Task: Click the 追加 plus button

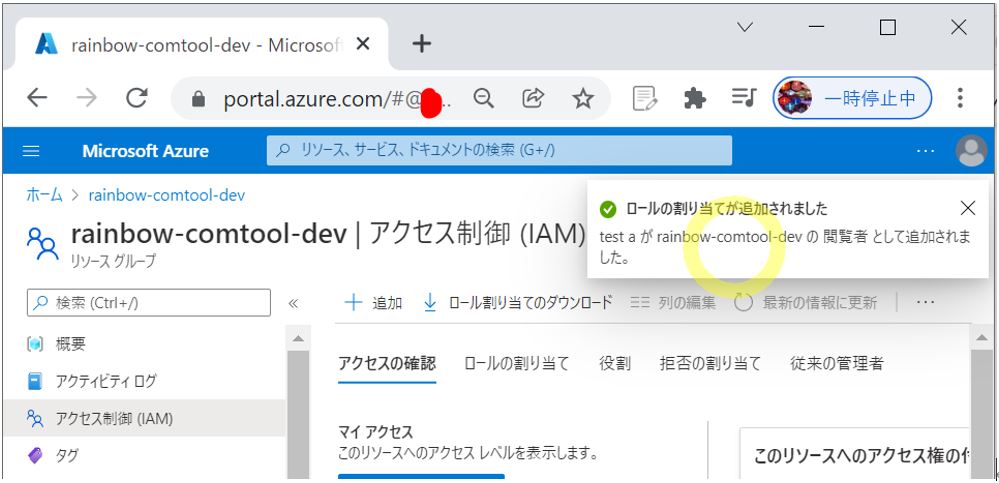Action: pyautogui.click(x=373, y=303)
